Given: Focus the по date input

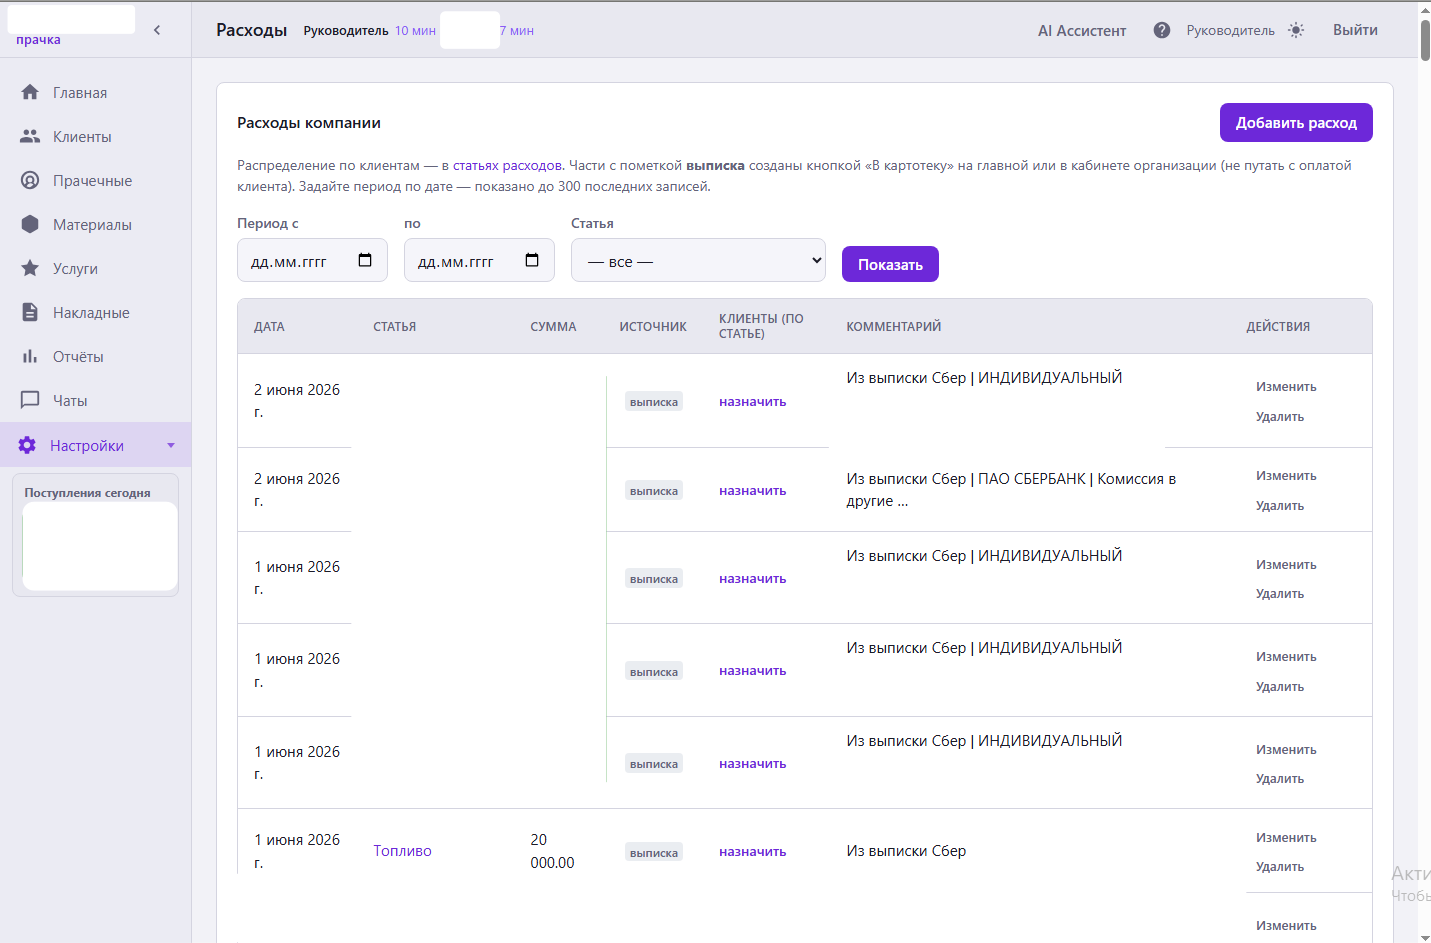Looking at the screenshot, I should click(x=479, y=260).
